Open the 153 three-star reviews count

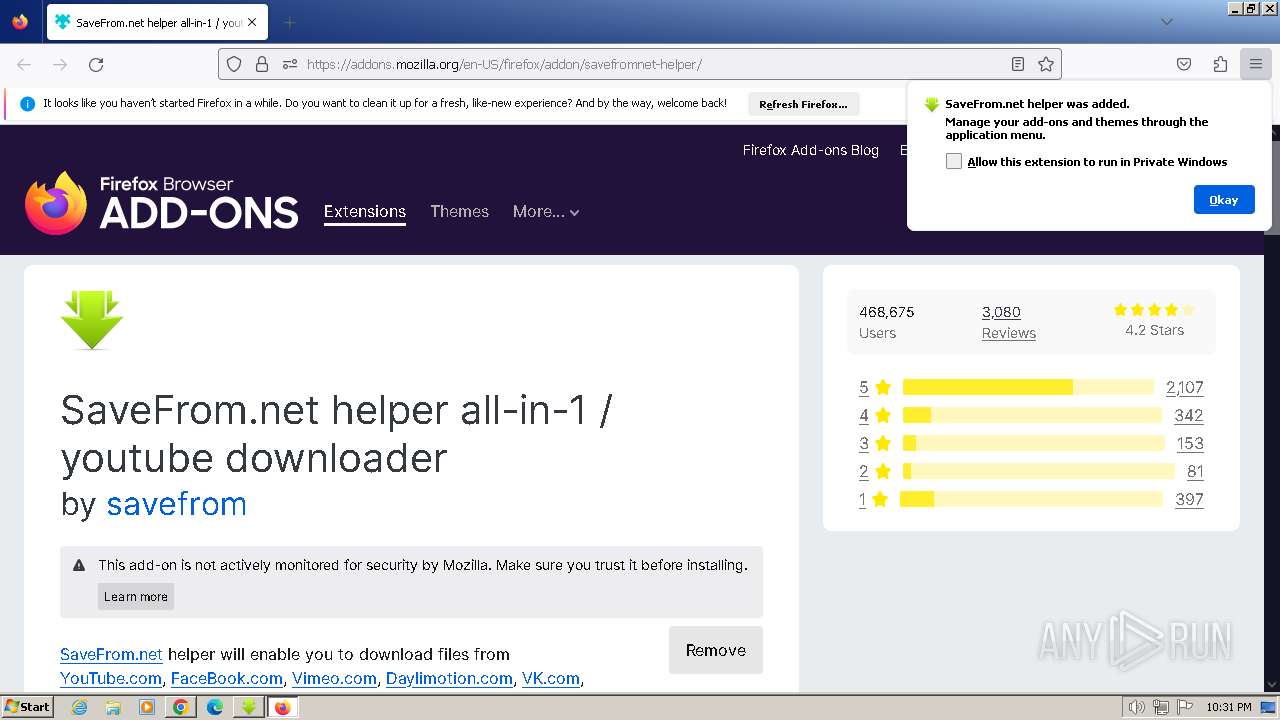[x=1190, y=443]
